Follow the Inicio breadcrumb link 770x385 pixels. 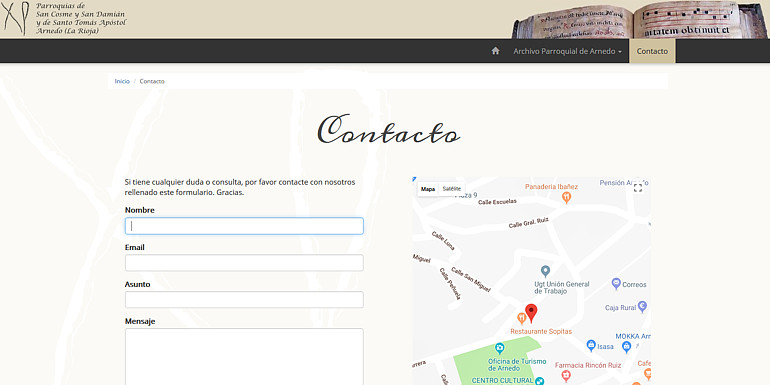click(122, 82)
